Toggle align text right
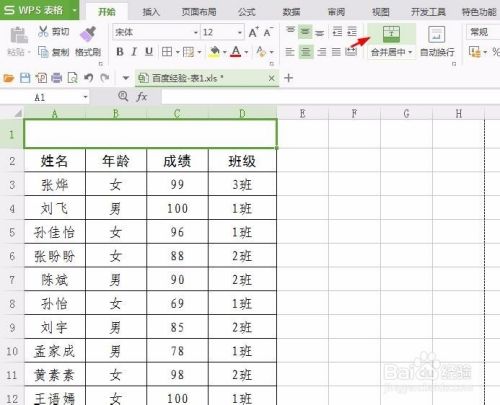The width and height of the screenshot is (500, 405). point(321,52)
